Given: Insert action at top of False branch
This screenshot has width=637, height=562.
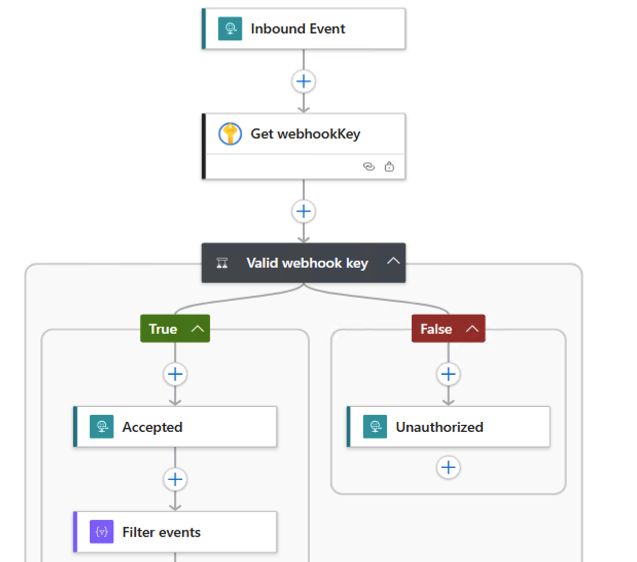Looking at the screenshot, I should click(449, 374).
